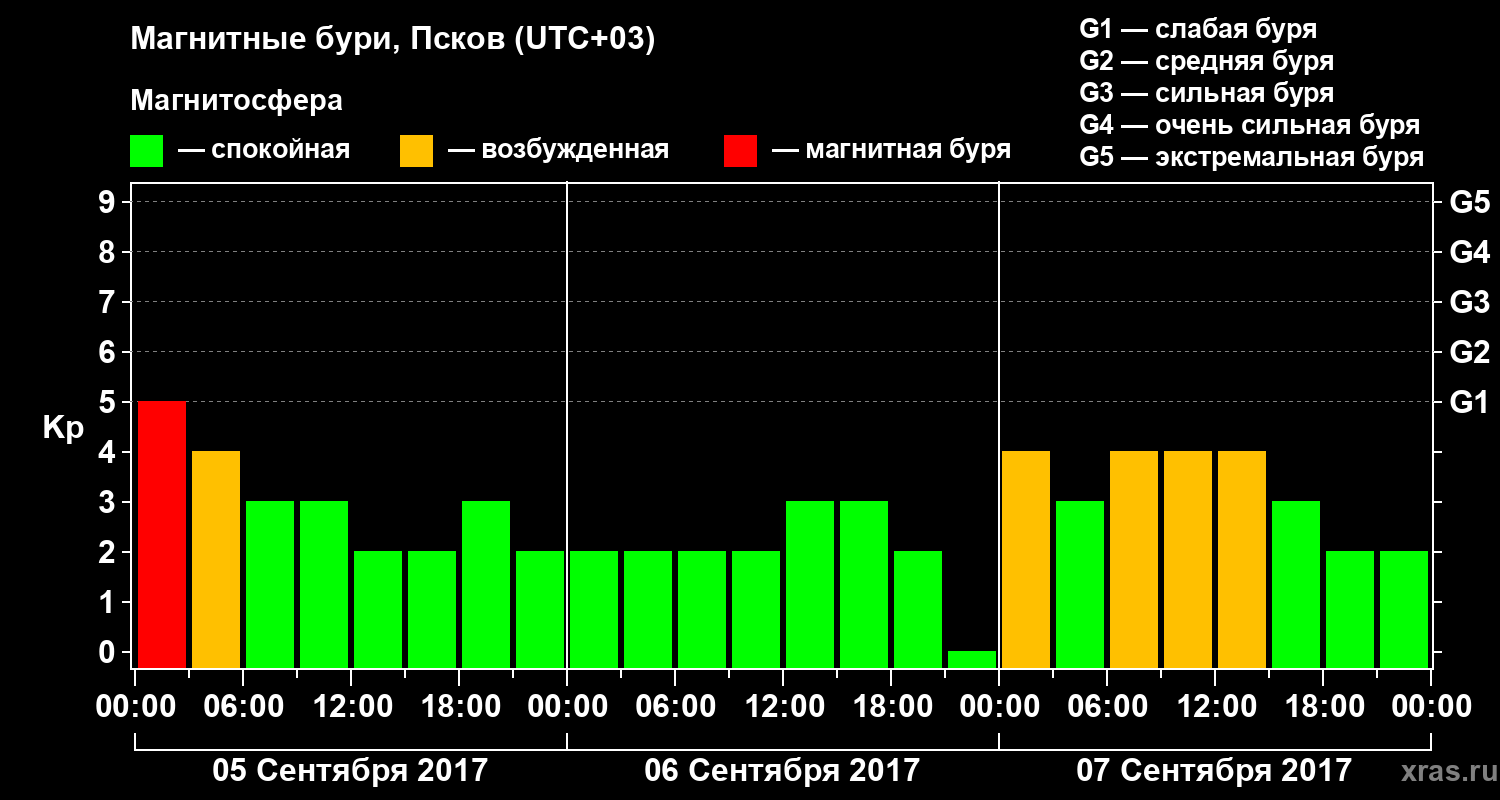Click the '— возбужденная' legend label
Viewport: 1500px width, 800px height.
(558, 151)
